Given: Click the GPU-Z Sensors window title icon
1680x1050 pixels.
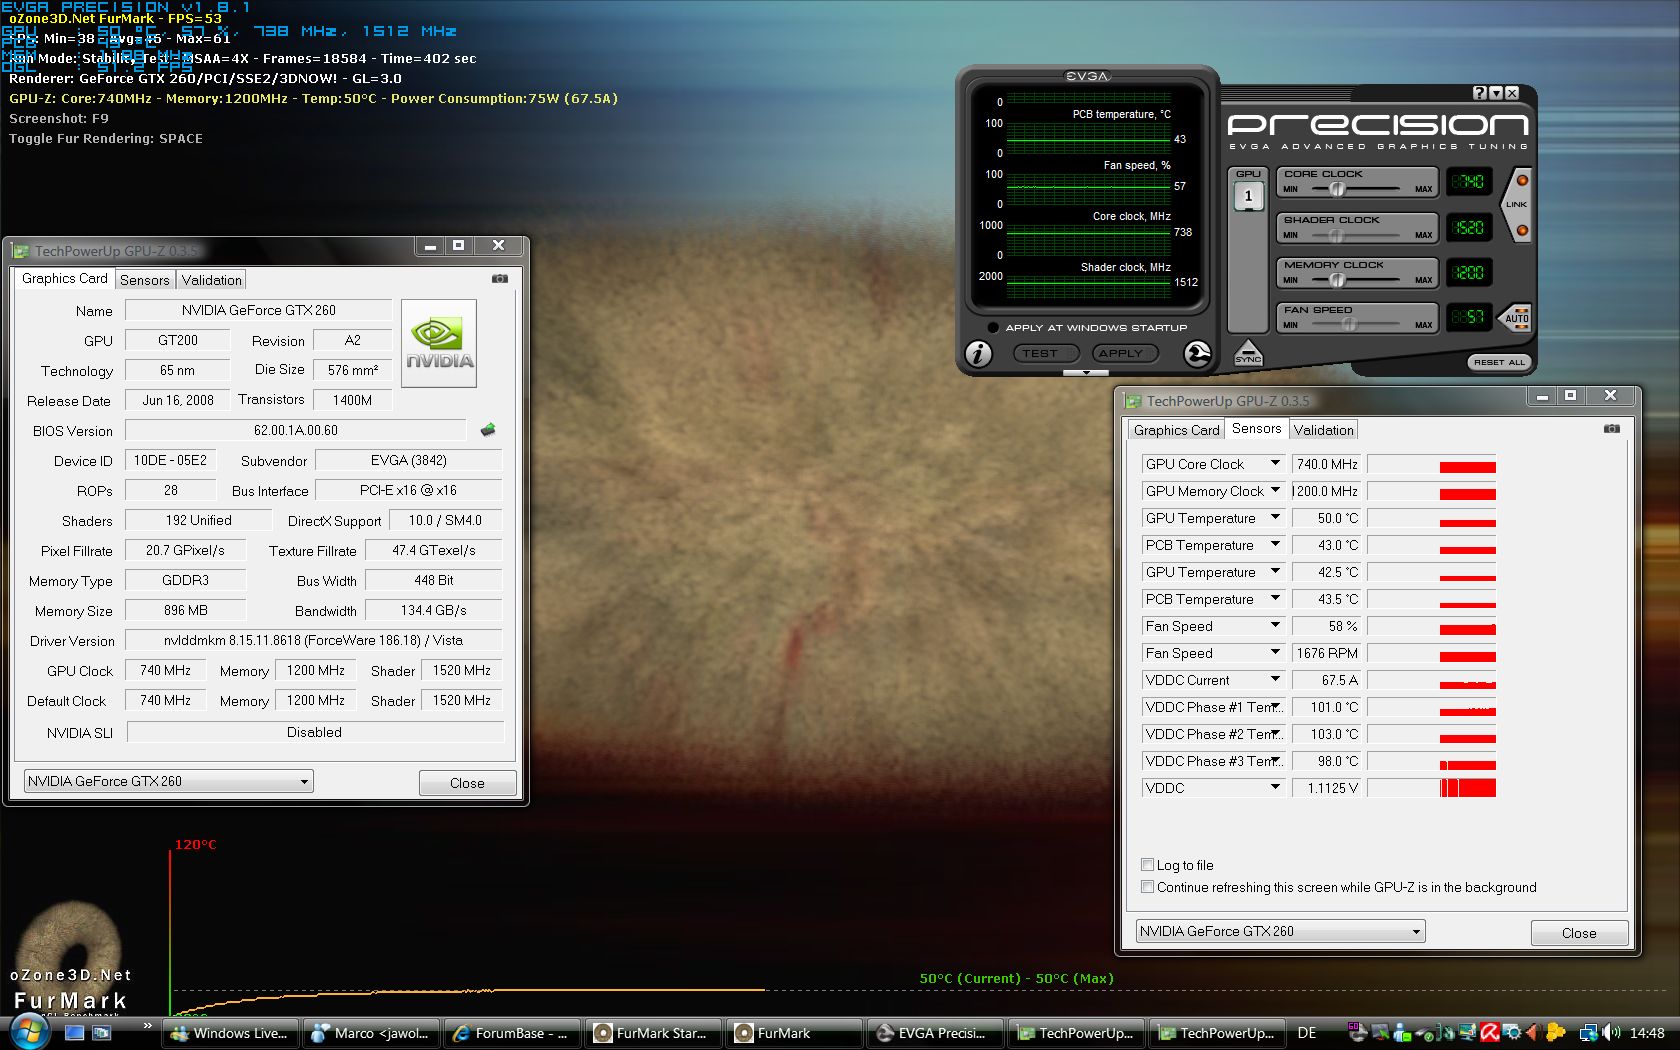Looking at the screenshot, I should pyautogui.click(x=1133, y=401).
